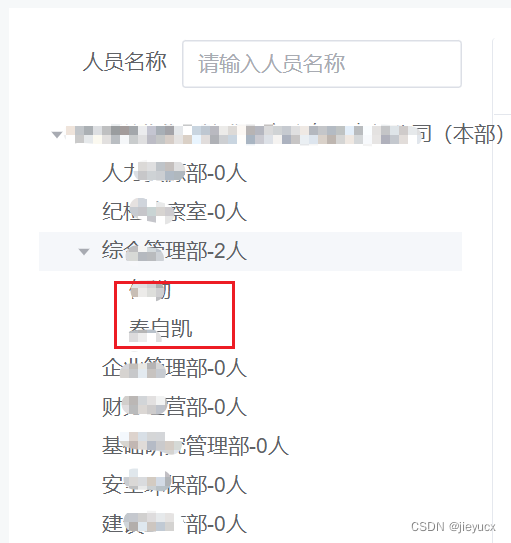Image resolution: width=511 pixels, height=543 pixels.
Task: Select the 建…部-0人 department
Action: click(x=174, y=524)
